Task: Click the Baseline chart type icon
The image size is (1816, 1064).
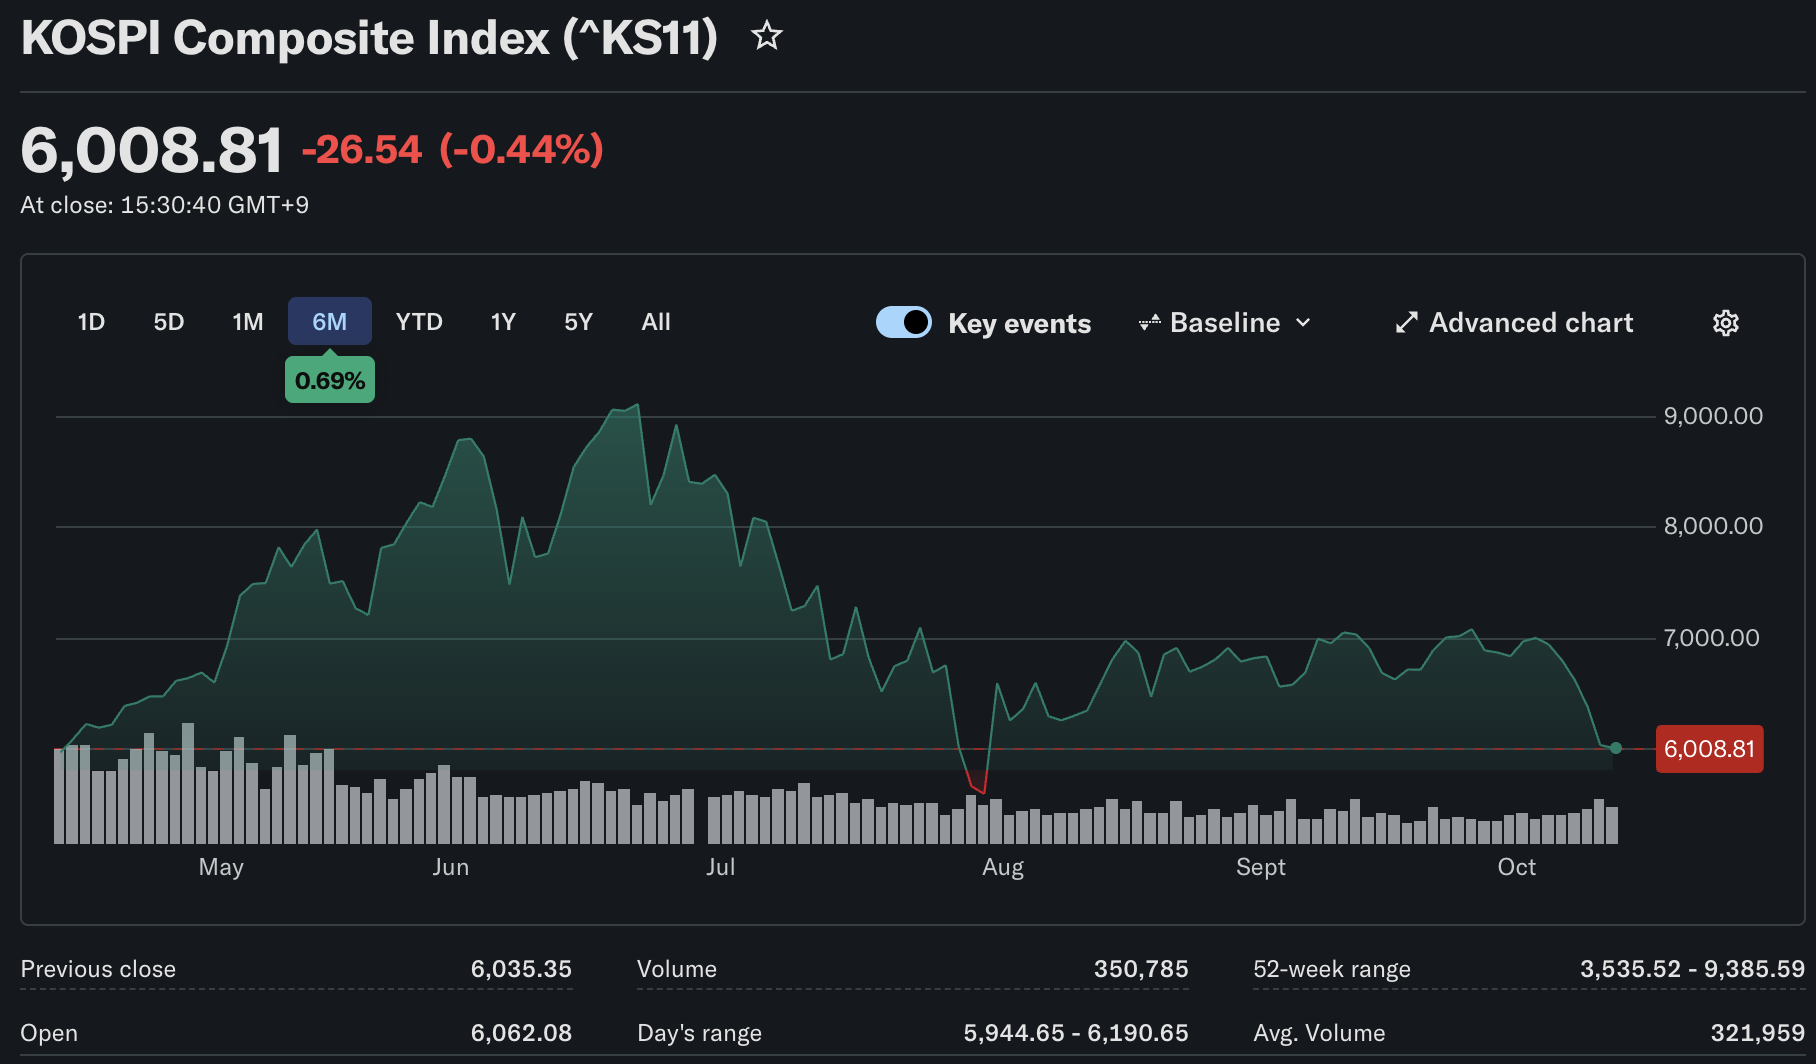Action: [1150, 322]
